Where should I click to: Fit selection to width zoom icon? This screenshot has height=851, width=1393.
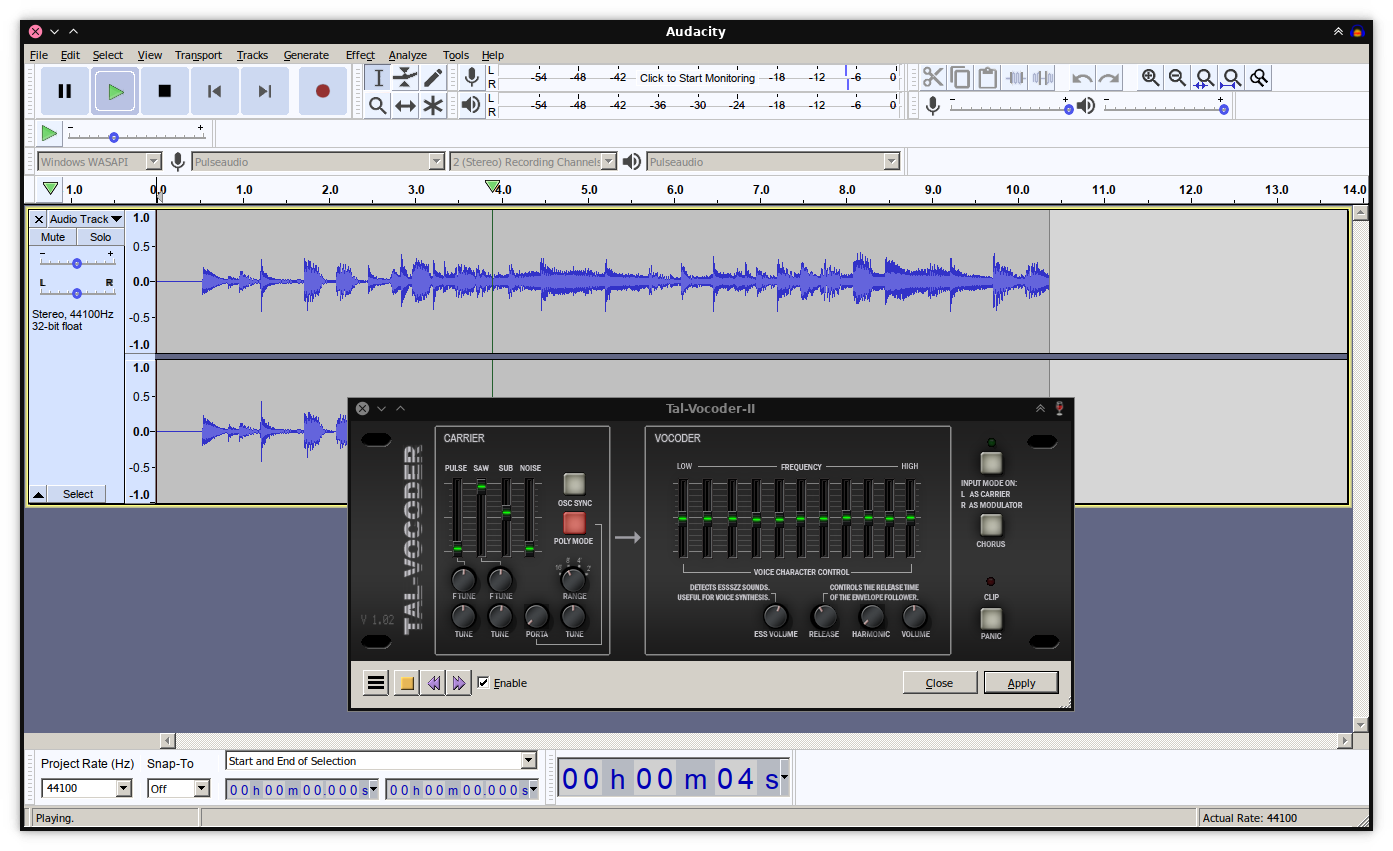click(1205, 78)
